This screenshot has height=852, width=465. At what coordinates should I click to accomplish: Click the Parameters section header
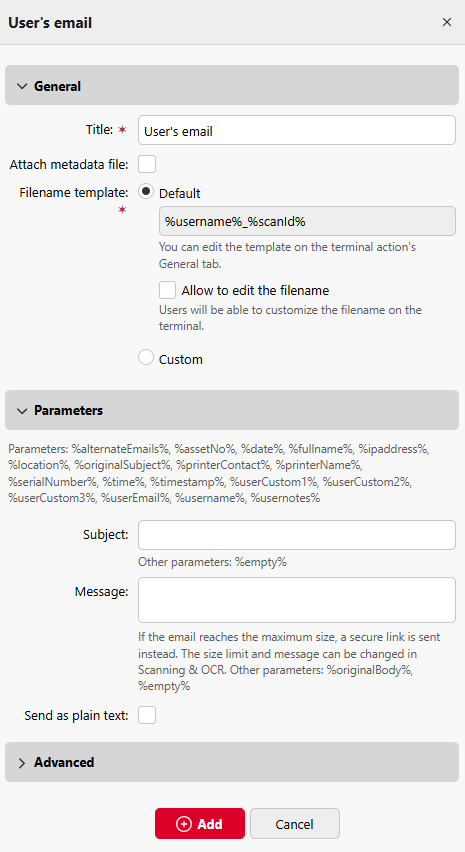pyautogui.click(x=232, y=410)
